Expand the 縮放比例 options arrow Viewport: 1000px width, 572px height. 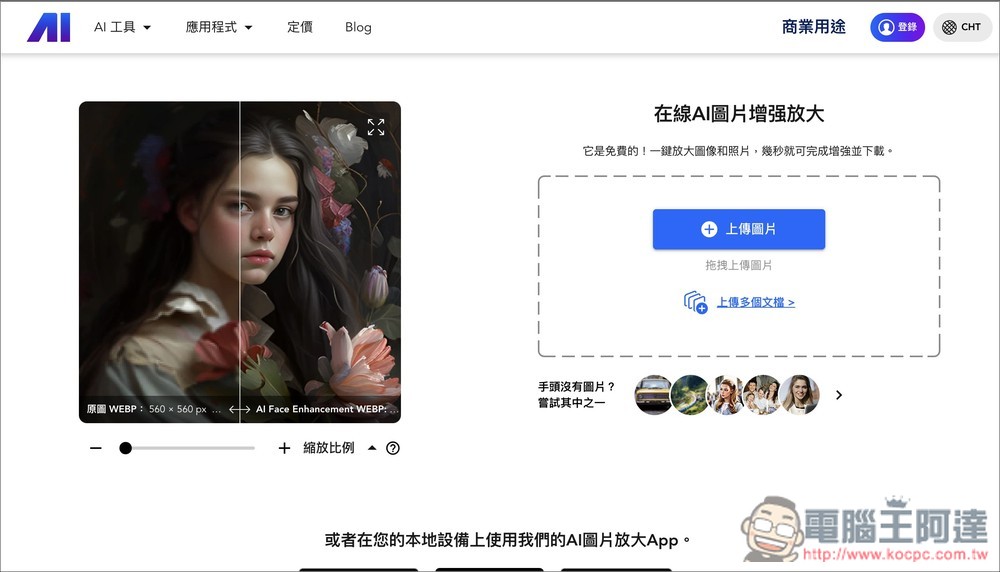[x=372, y=448]
